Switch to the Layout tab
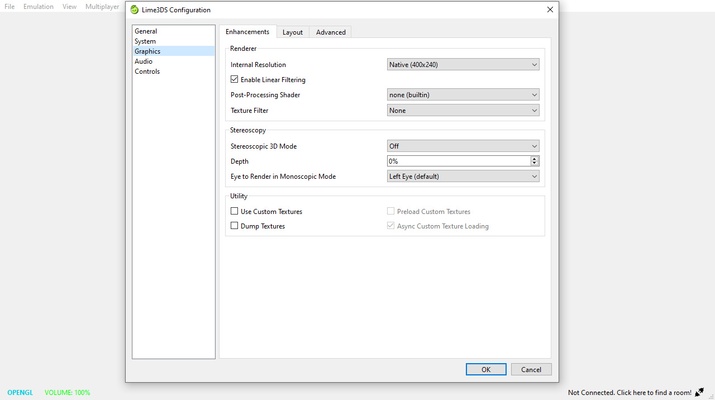The height and width of the screenshot is (400, 715). [292, 32]
